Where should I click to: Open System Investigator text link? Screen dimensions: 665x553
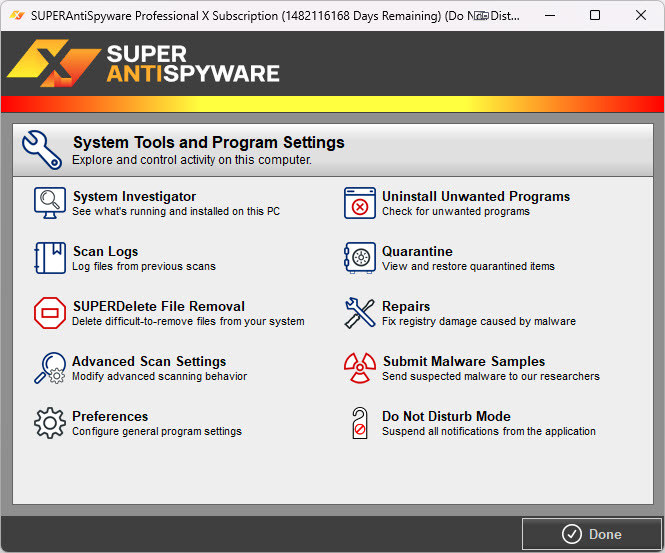[x=134, y=197]
